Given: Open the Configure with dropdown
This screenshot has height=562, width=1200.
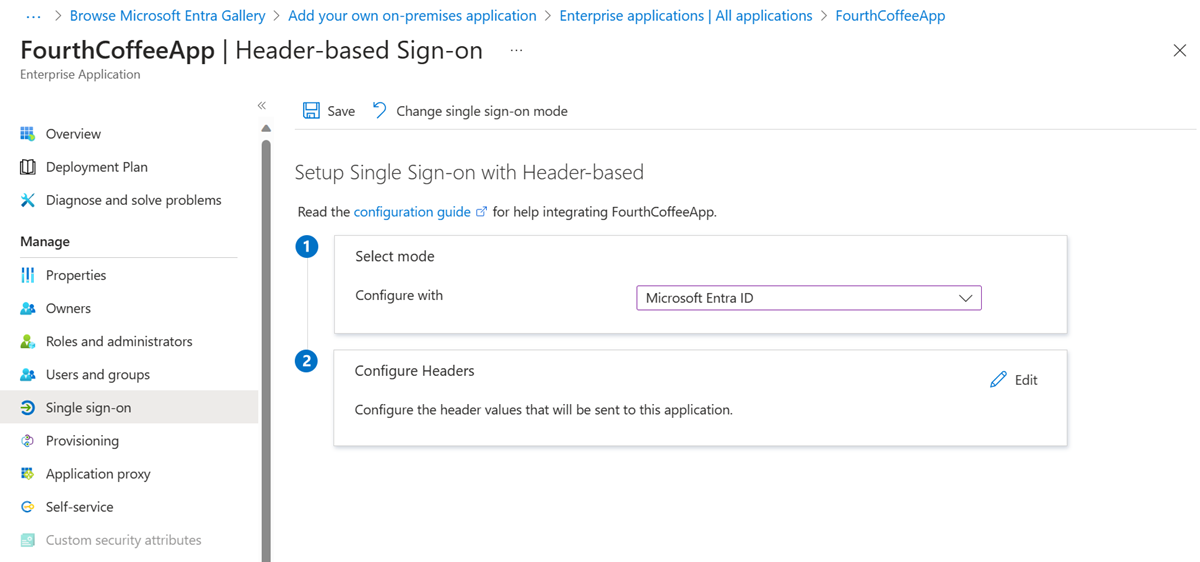Looking at the screenshot, I should coord(808,298).
